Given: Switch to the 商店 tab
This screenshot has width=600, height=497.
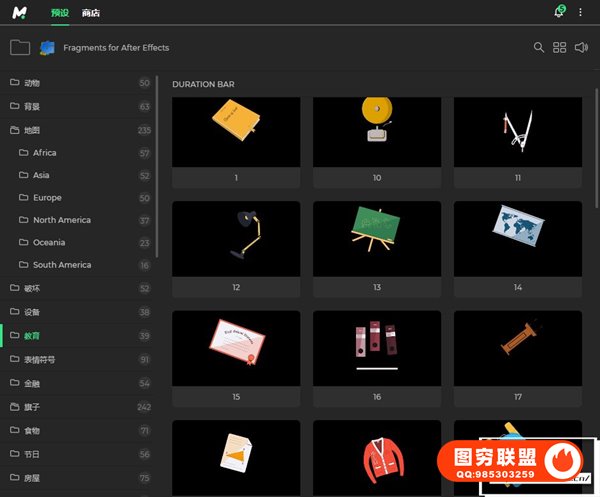Looking at the screenshot, I should (x=90, y=13).
